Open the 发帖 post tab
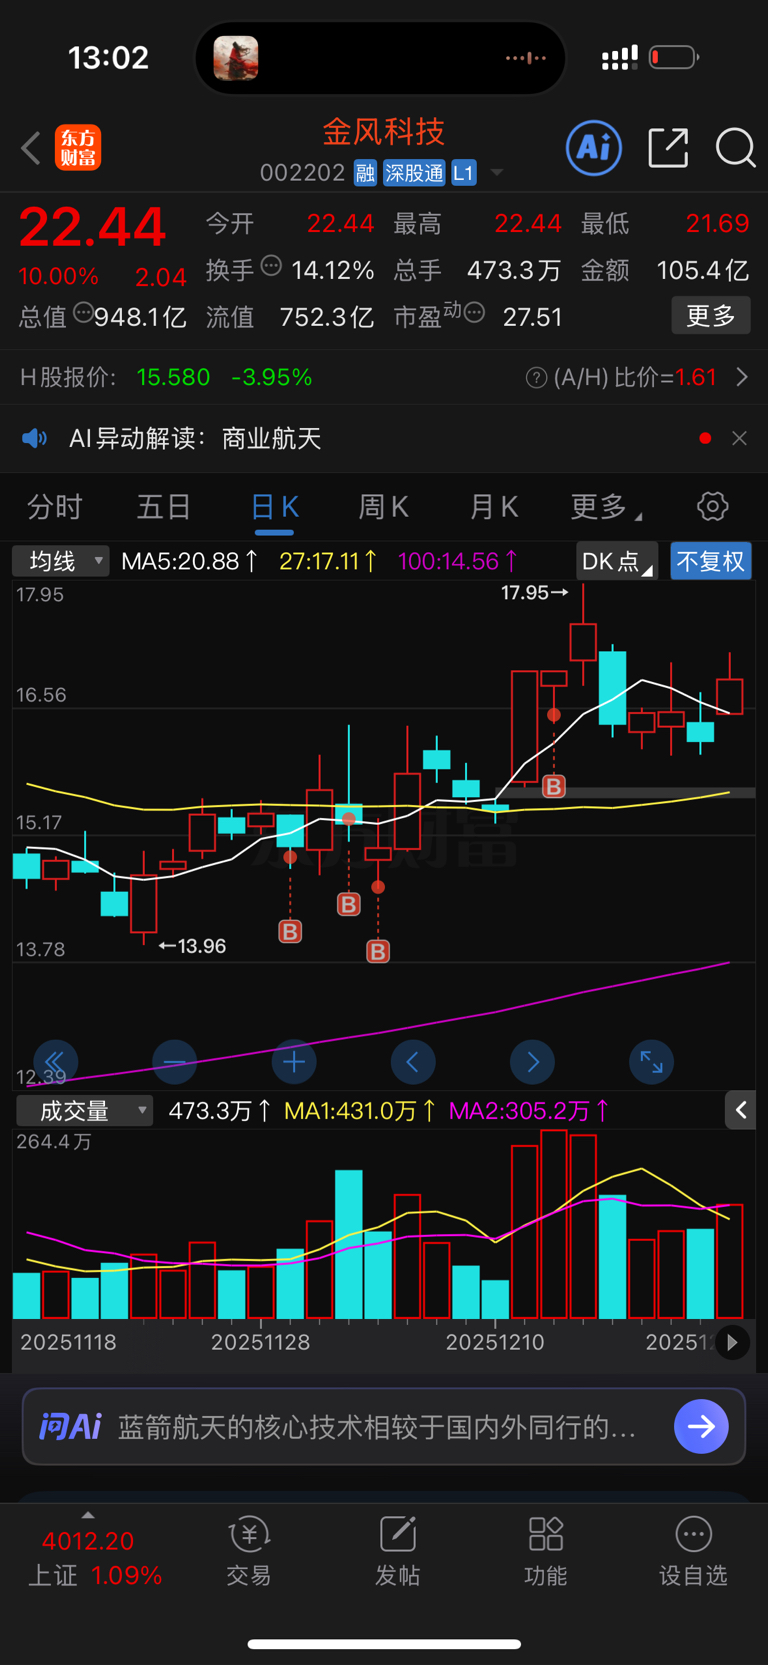769x1665 pixels. pyautogui.click(x=397, y=1552)
